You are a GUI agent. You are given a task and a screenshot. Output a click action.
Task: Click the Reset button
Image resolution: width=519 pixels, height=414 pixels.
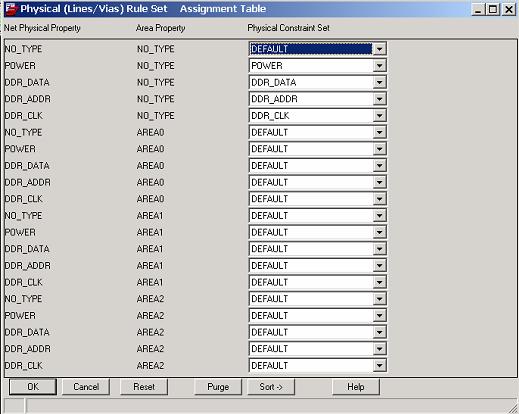click(144, 387)
